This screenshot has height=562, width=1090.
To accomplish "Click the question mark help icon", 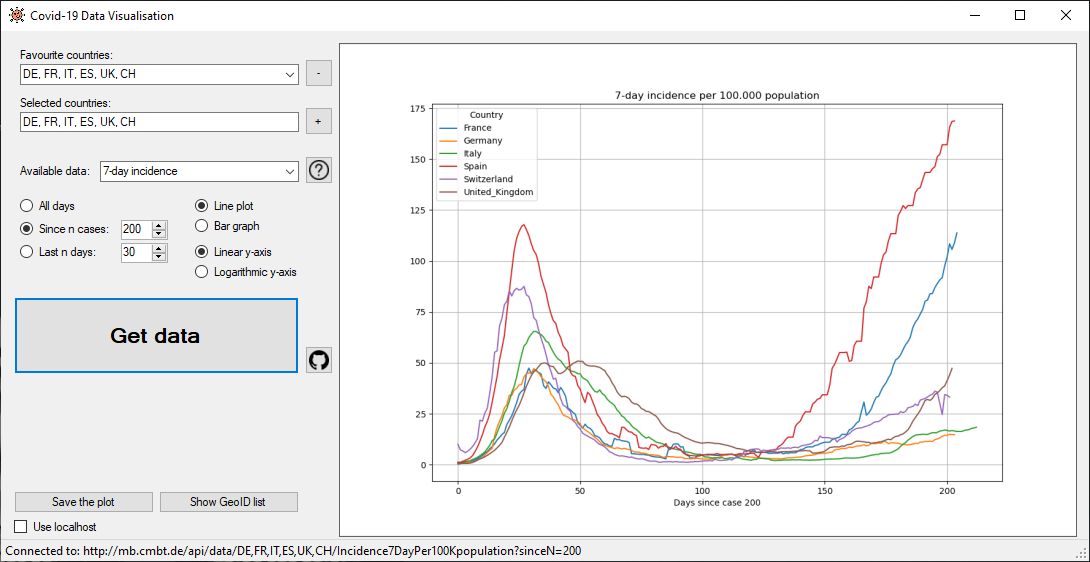I will pos(319,170).
